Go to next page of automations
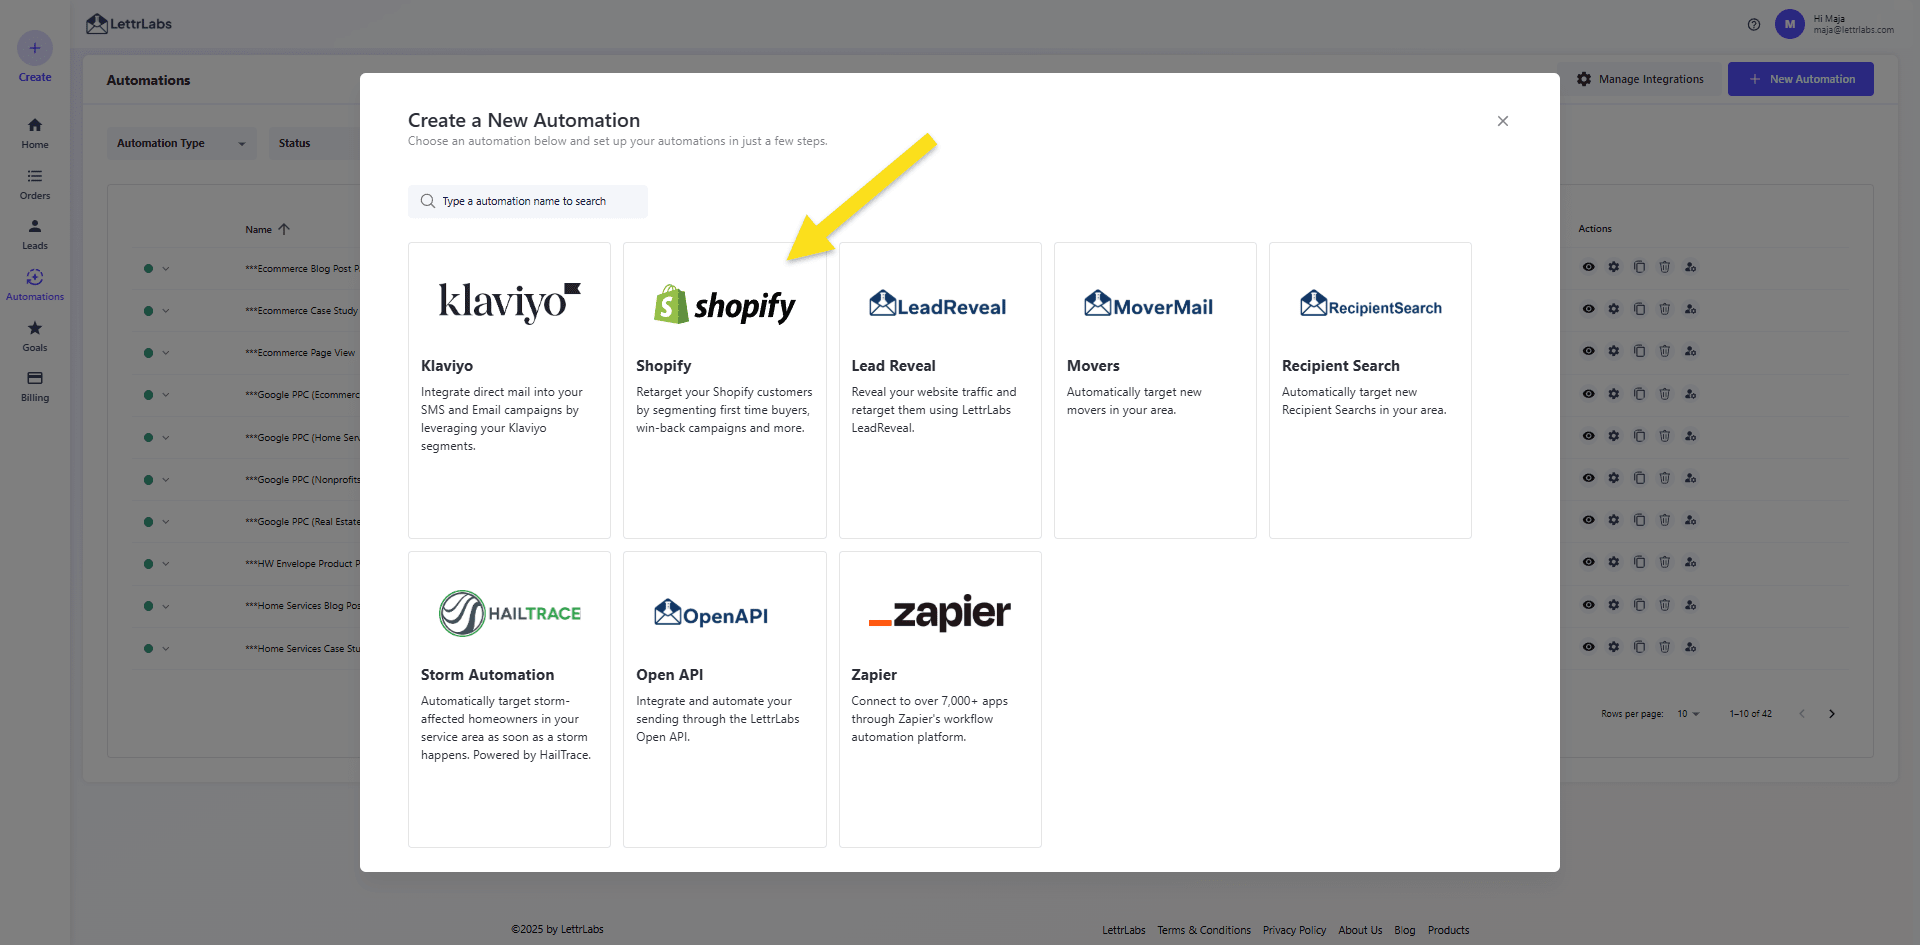The height and width of the screenshot is (945, 1920). (1832, 714)
